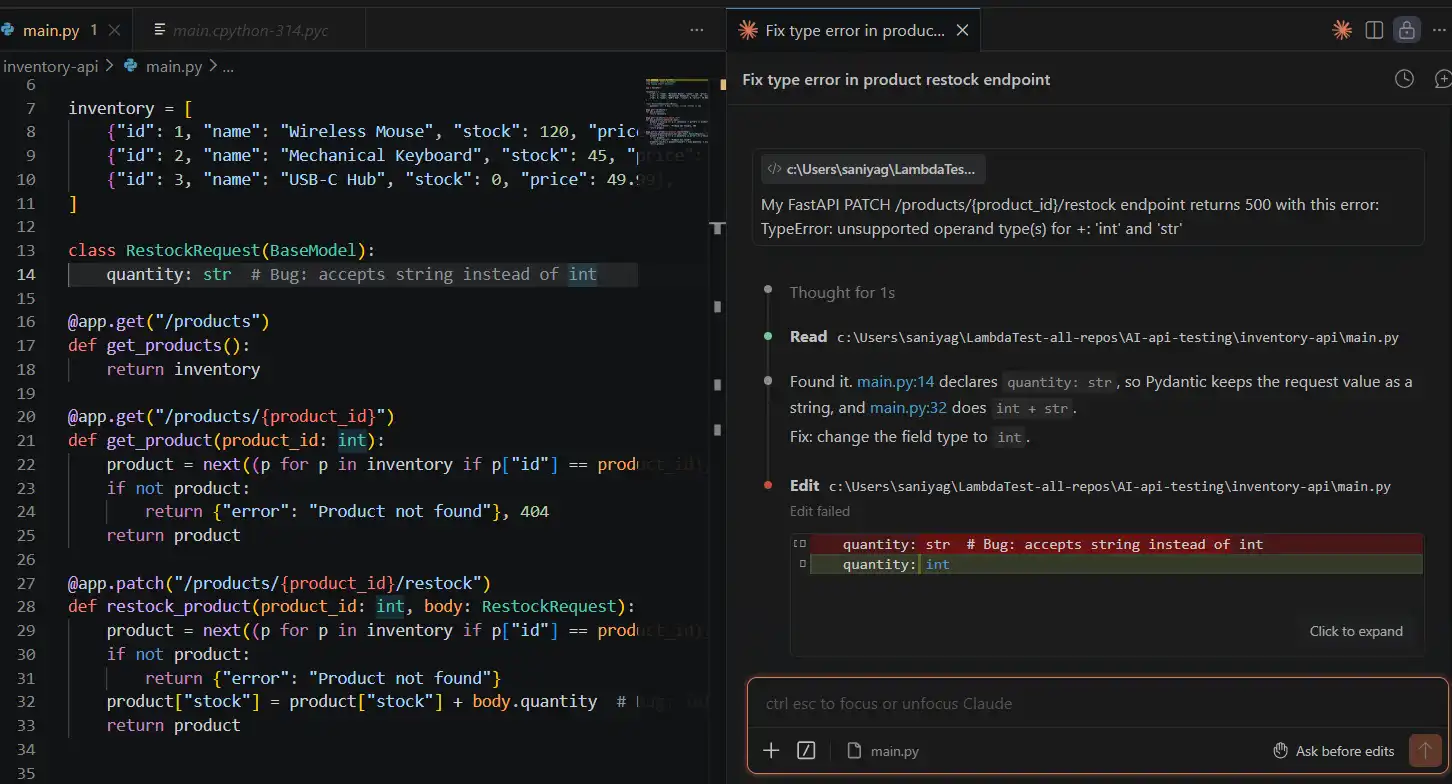Expand the c:\Users\saniyag\LambdaTes... path chip
Image resolution: width=1452 pixels, height=784 pixels.
872,168
